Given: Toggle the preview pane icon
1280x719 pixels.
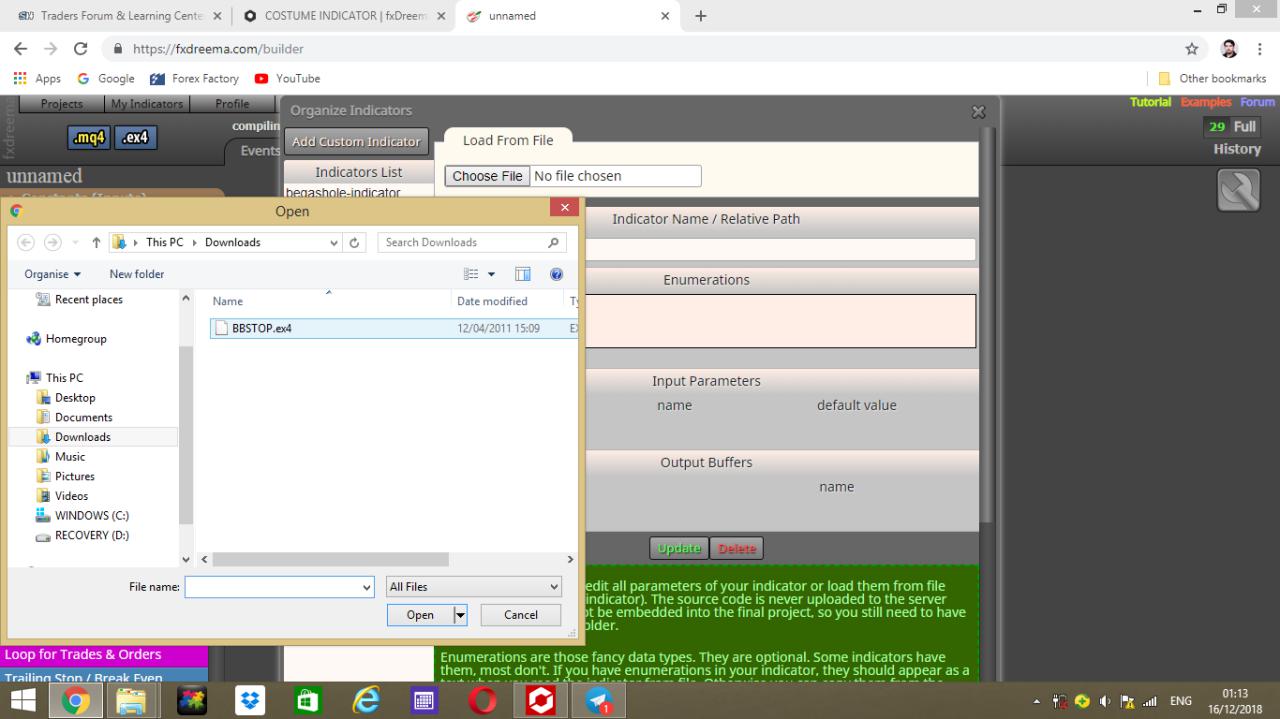Looking at the screenshot, I should click(x=522, y=274).
